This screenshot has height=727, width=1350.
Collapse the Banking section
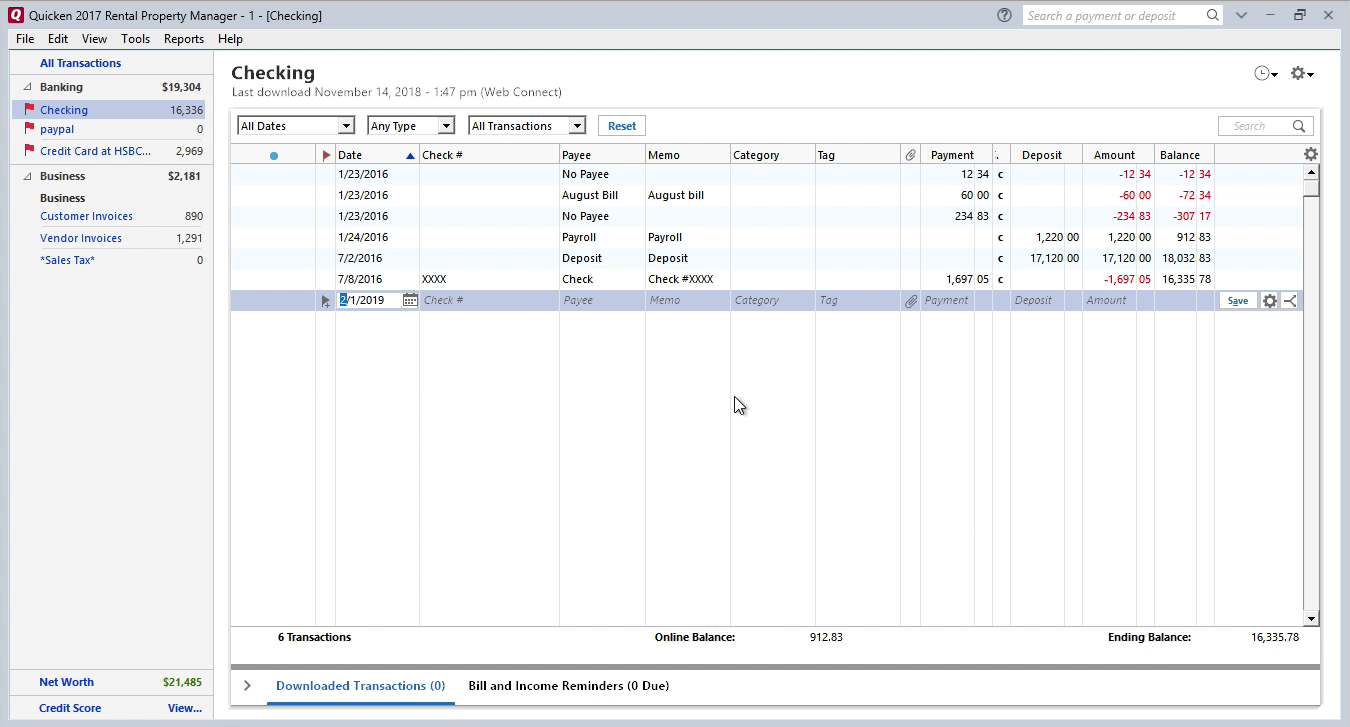click(x=27, y=87)
